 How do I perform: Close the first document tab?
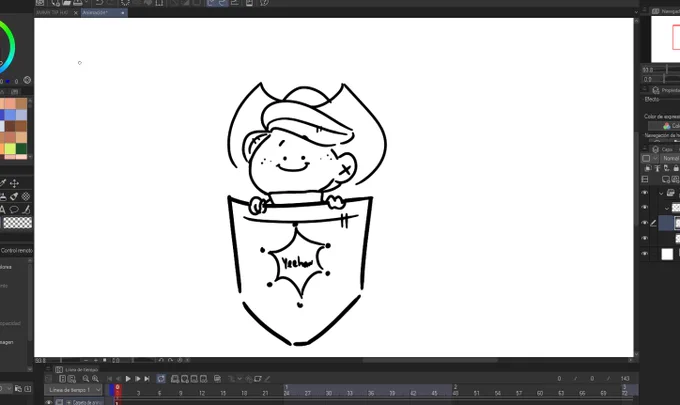[x=75, y=13]
